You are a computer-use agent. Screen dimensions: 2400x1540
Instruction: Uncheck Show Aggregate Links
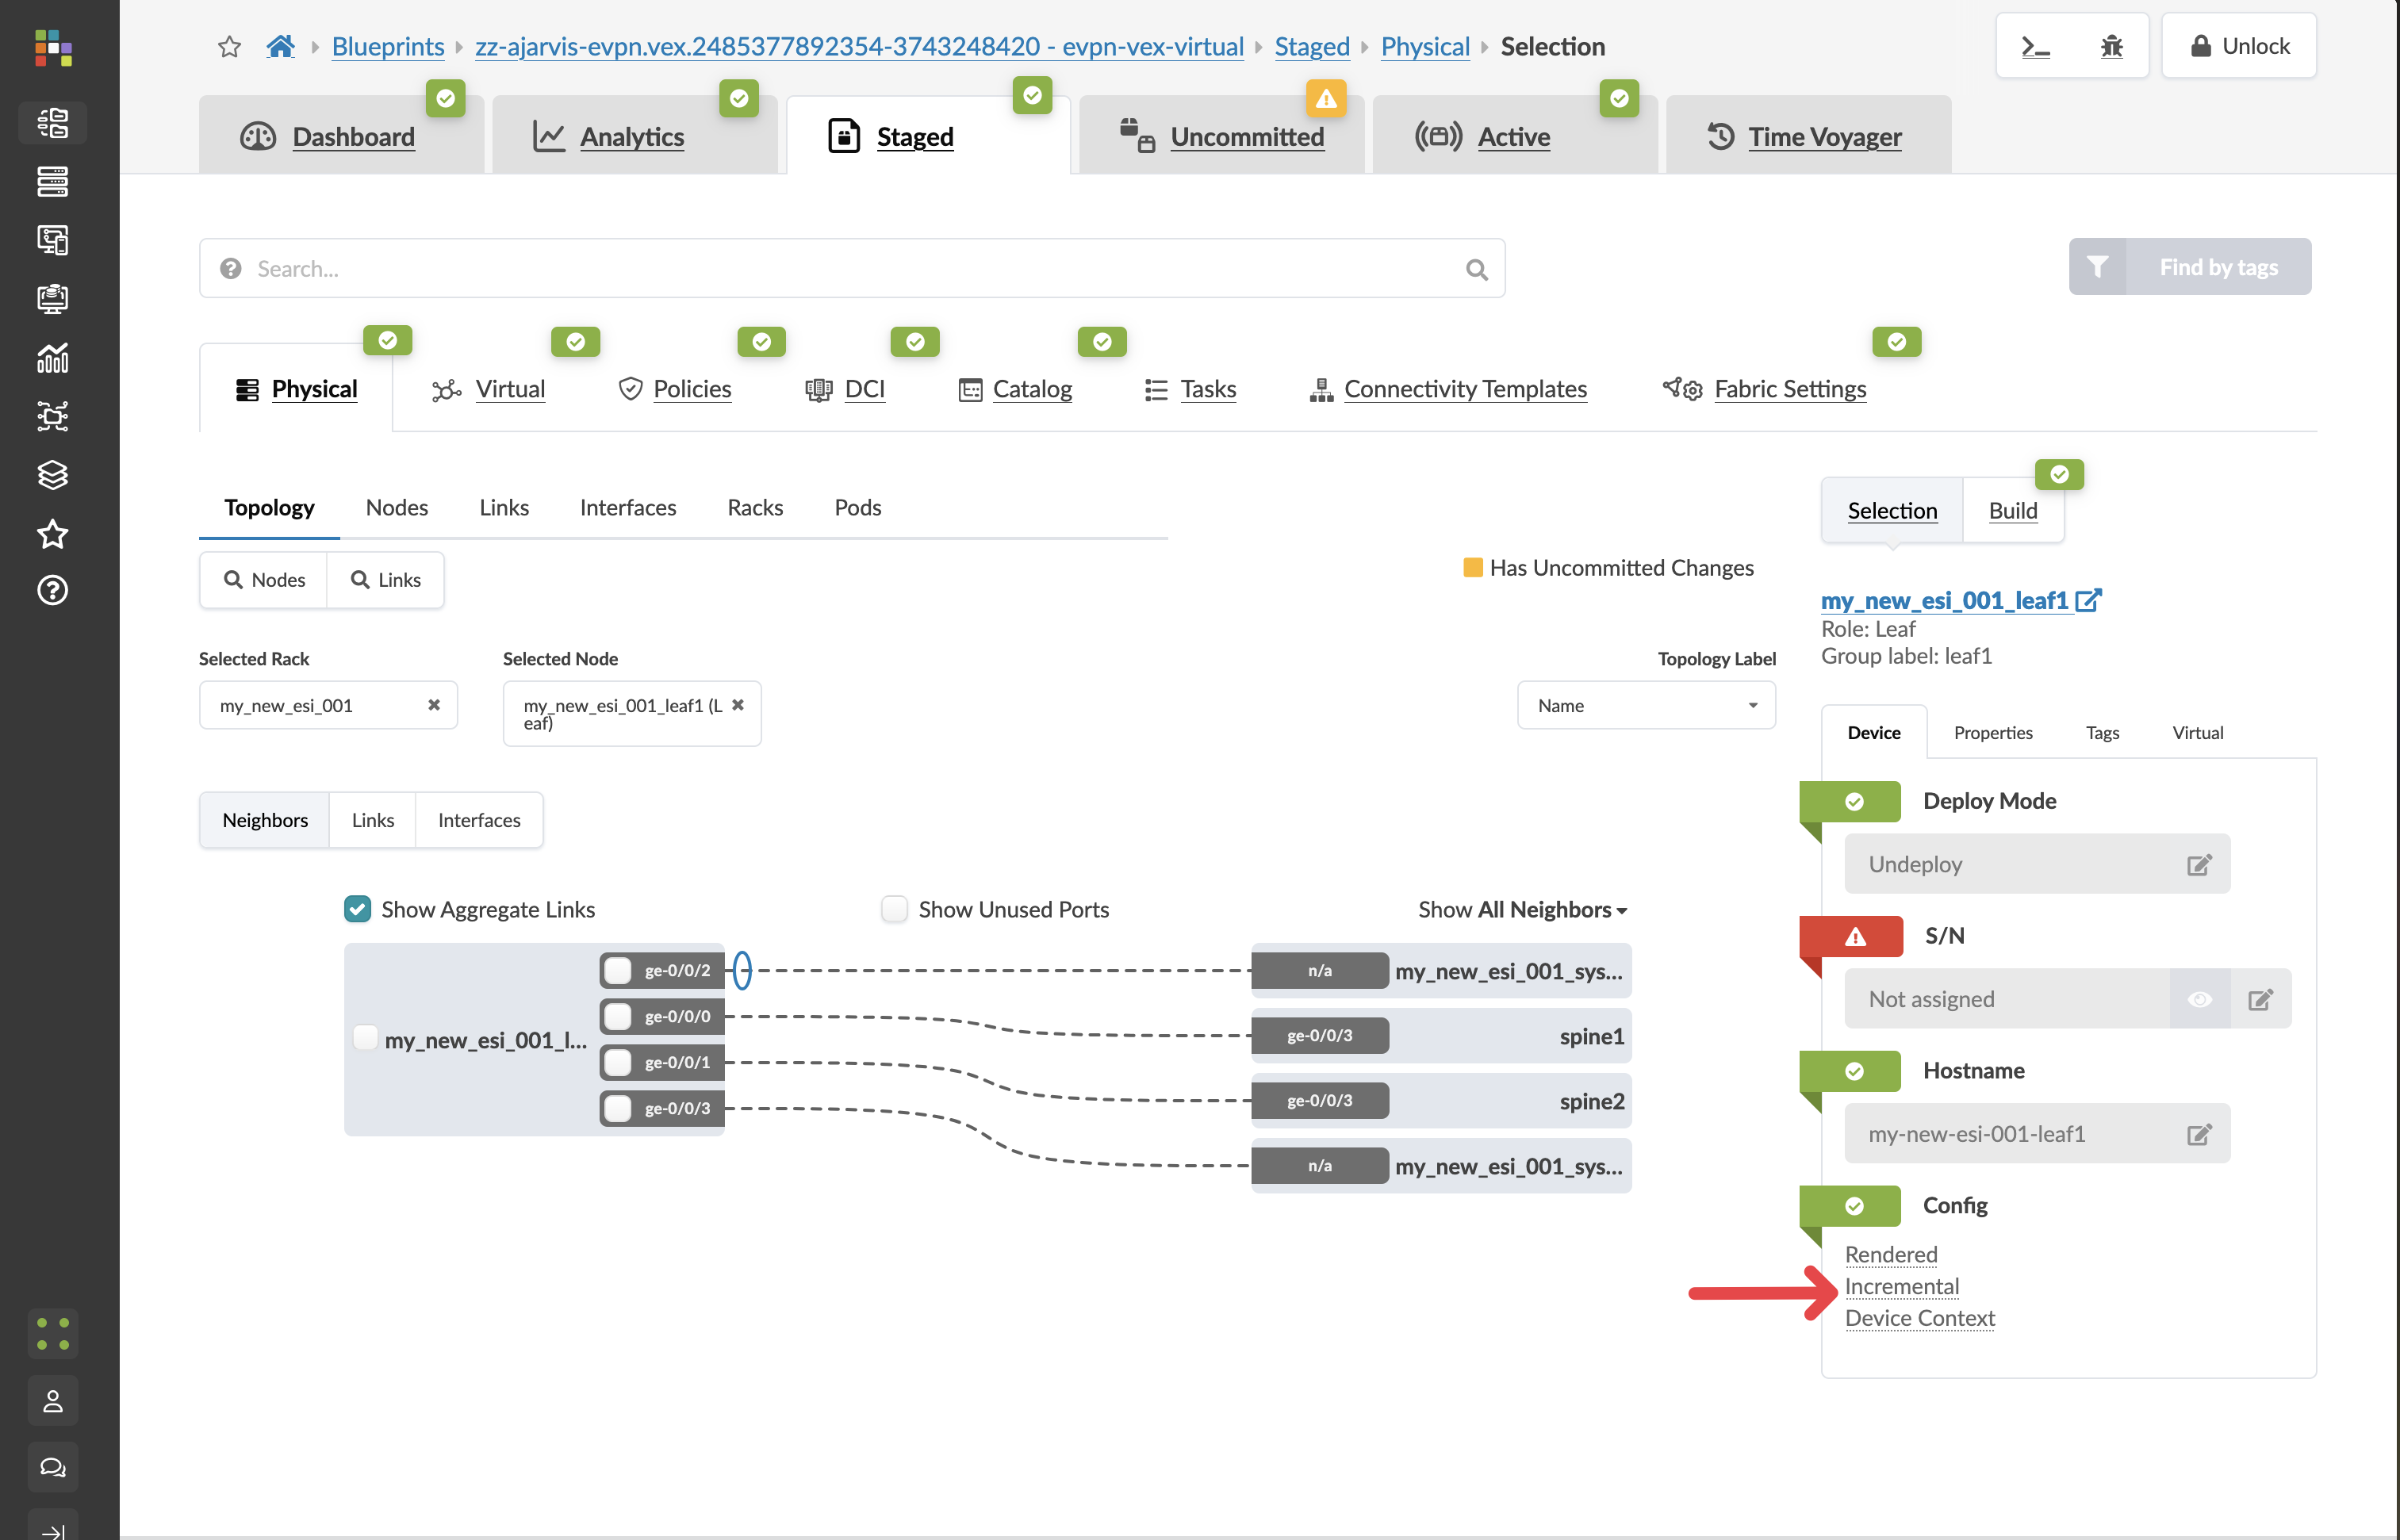[x=357, y=908]
